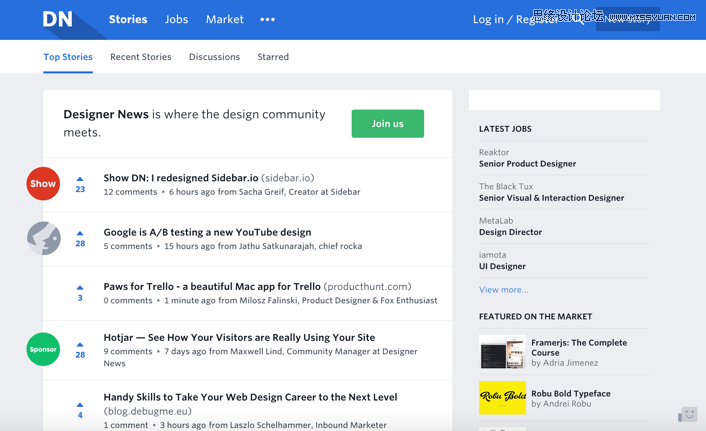Image resolution: width=706 pixels, height=431 pixels.
Task: Open the Paws for Trello story title
Action: point(212,286)
